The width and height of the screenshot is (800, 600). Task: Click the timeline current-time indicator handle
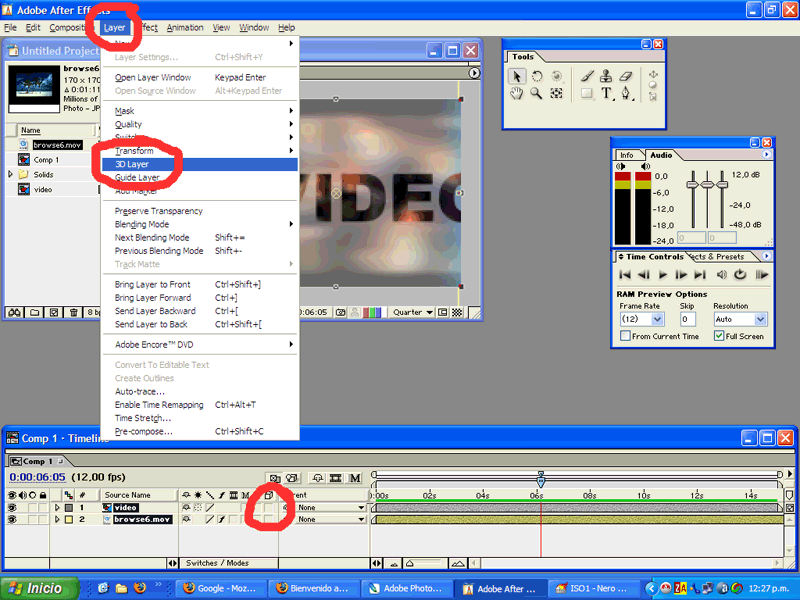tap(541, 479)
